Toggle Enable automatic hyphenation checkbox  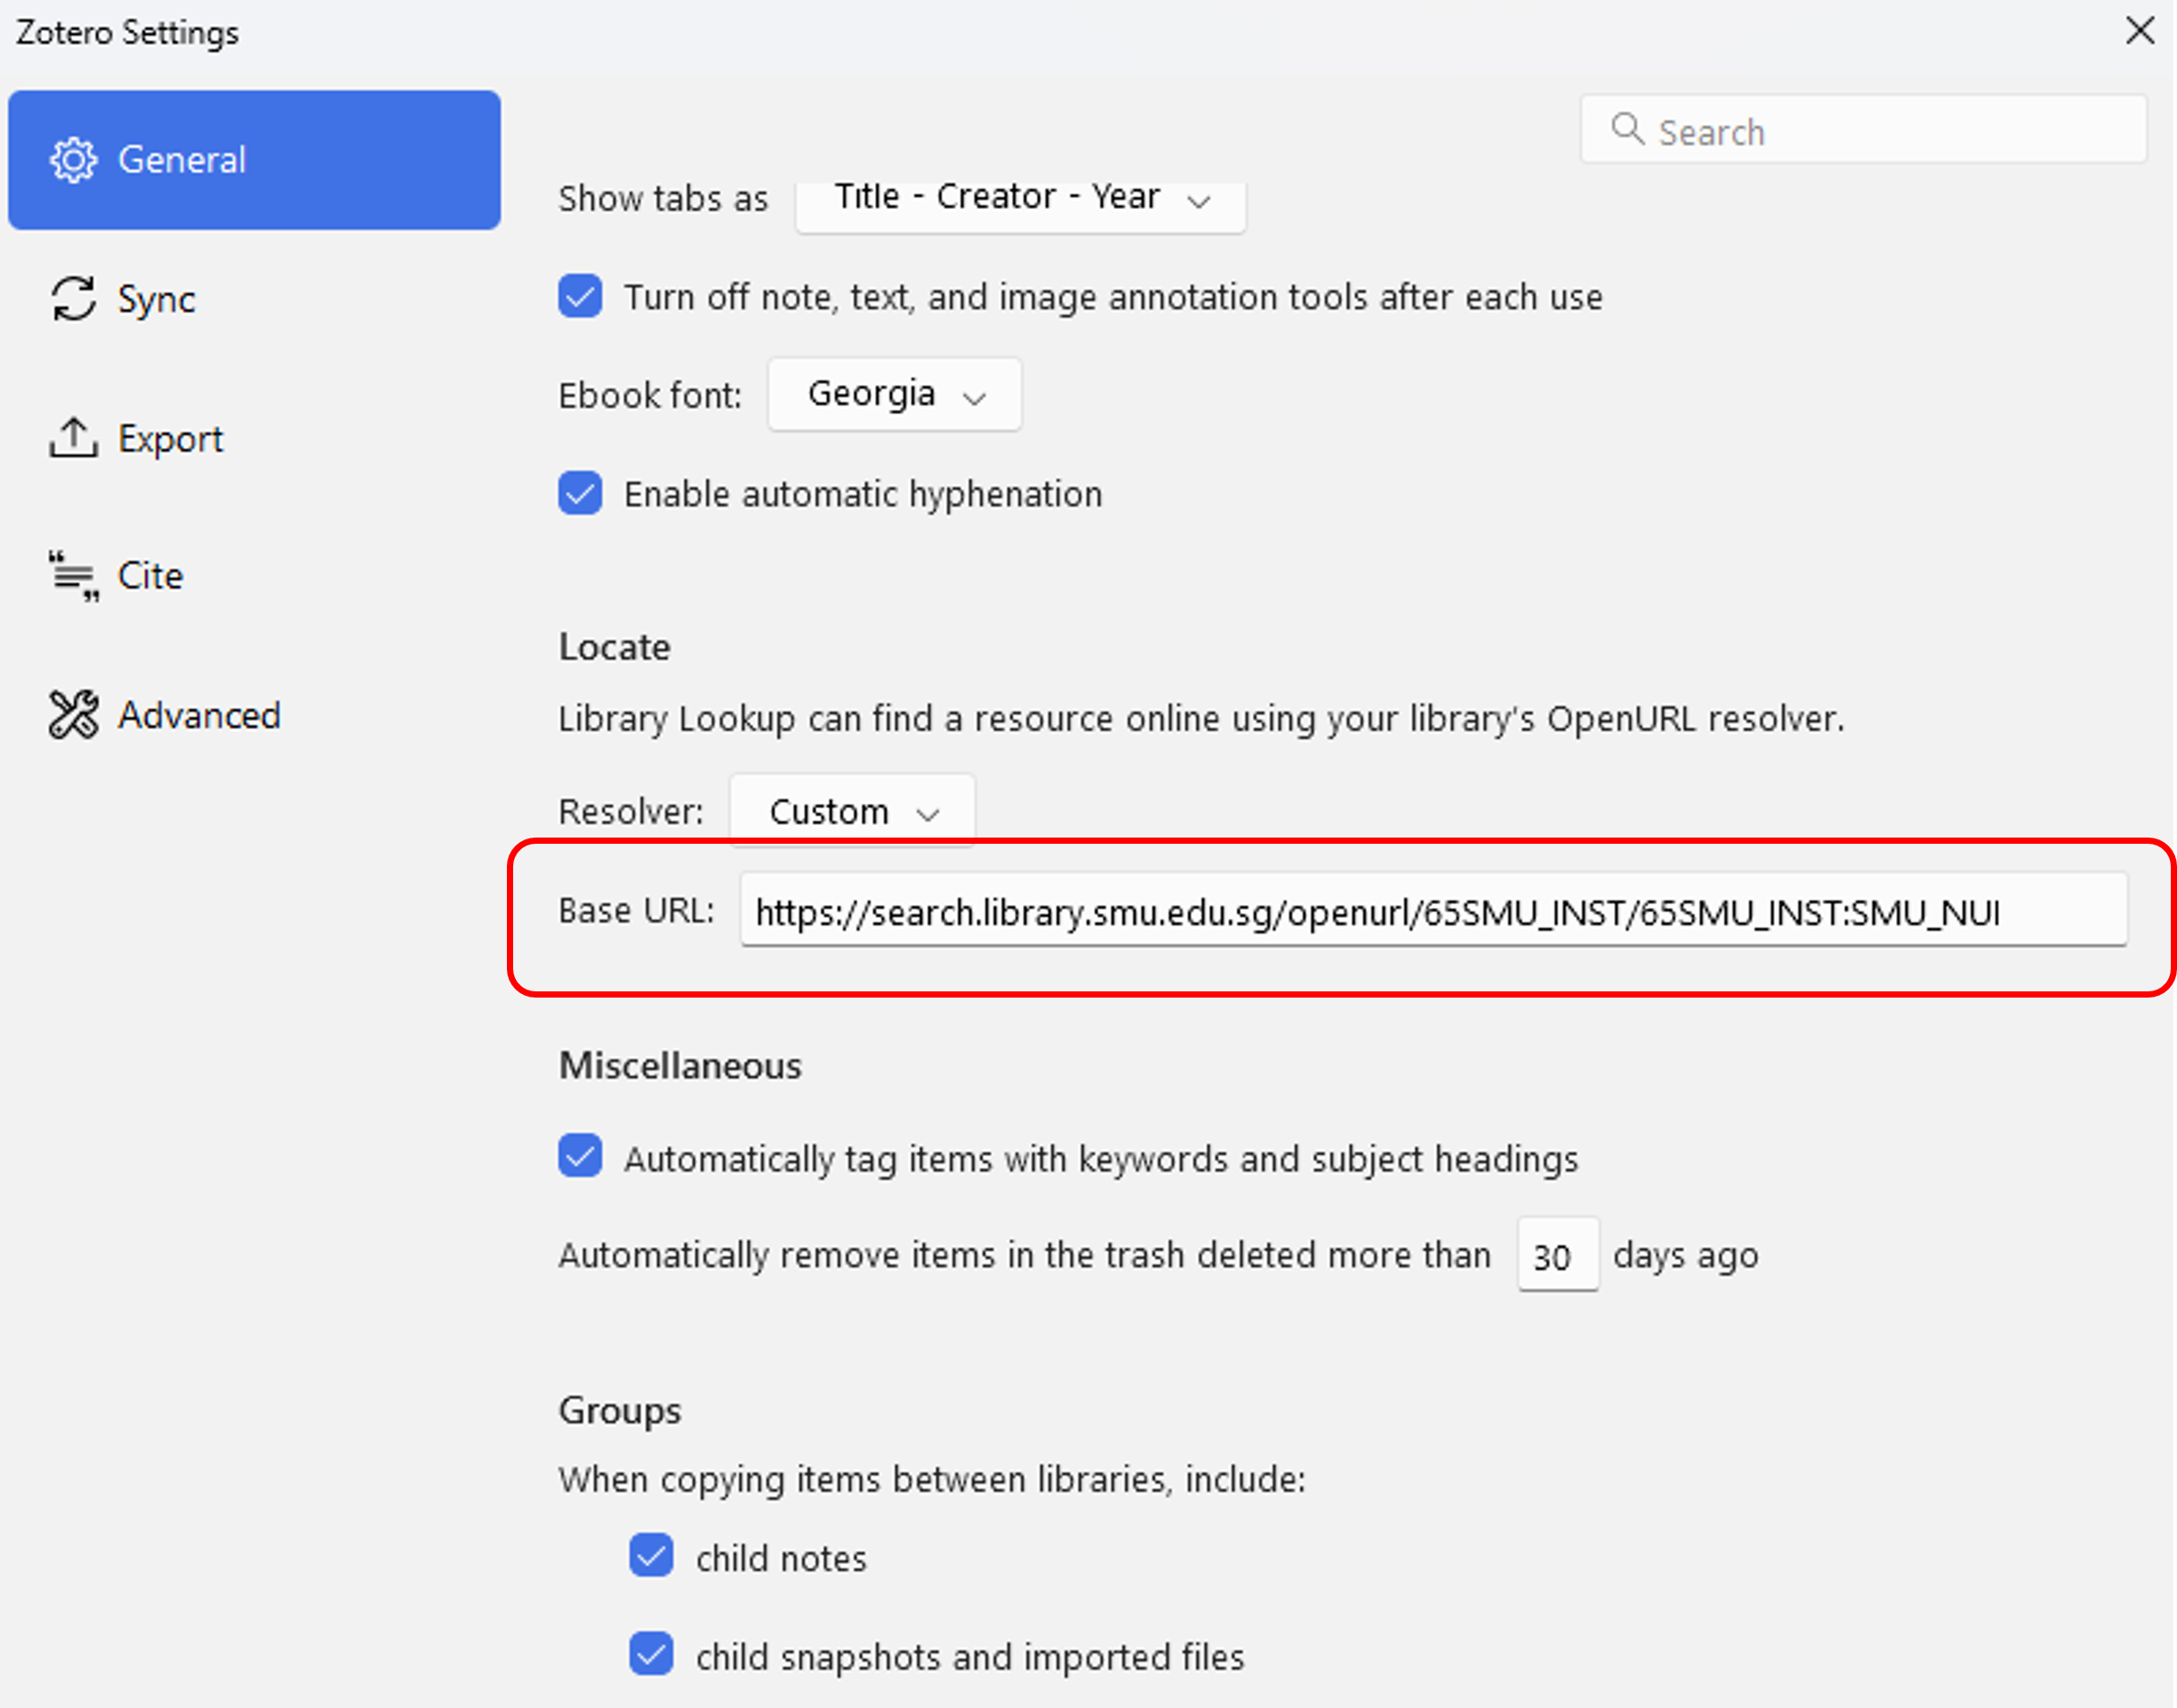[x=580, y=494]
